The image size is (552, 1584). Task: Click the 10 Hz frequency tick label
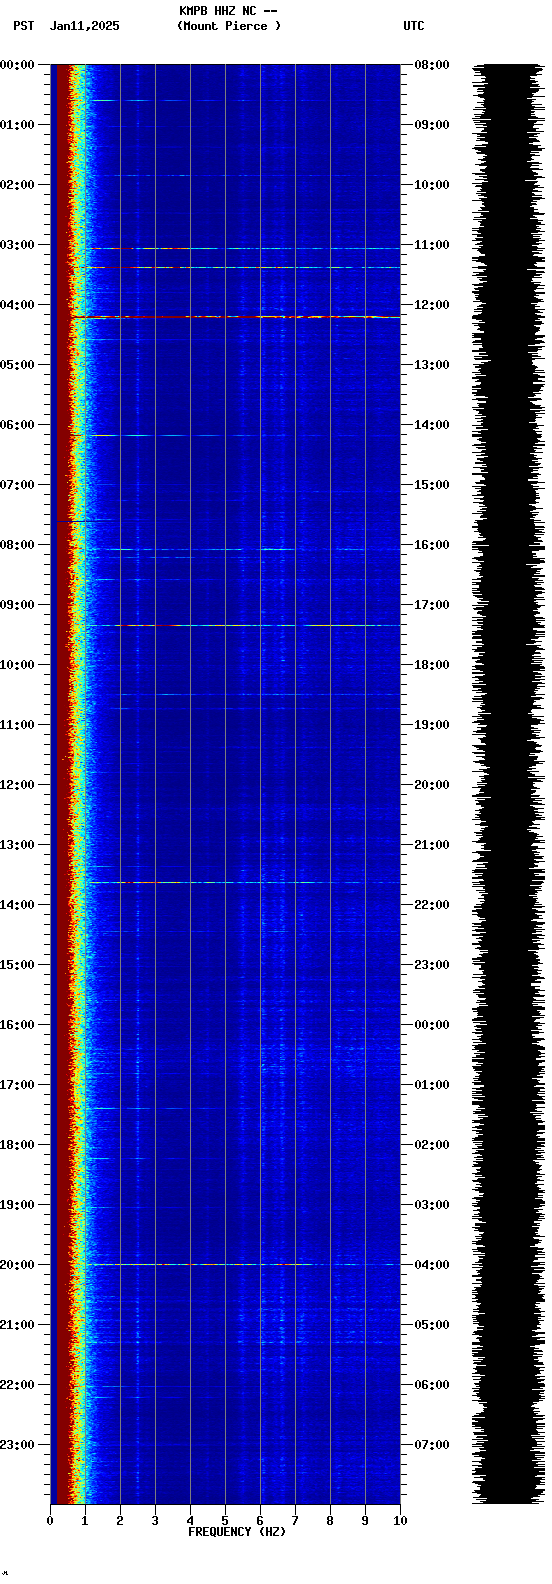click(x=400, y=1521)
